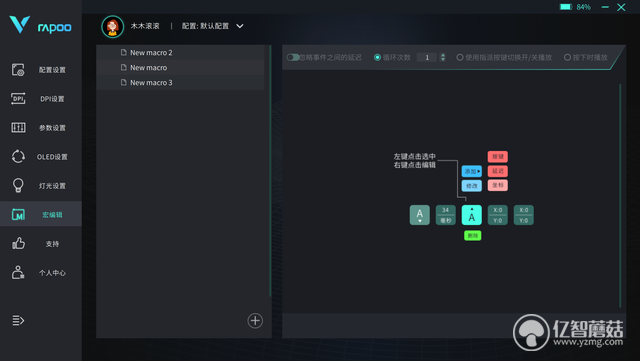
Task: Collapse sidebar using the bottom menu icon
Action: 18,321
